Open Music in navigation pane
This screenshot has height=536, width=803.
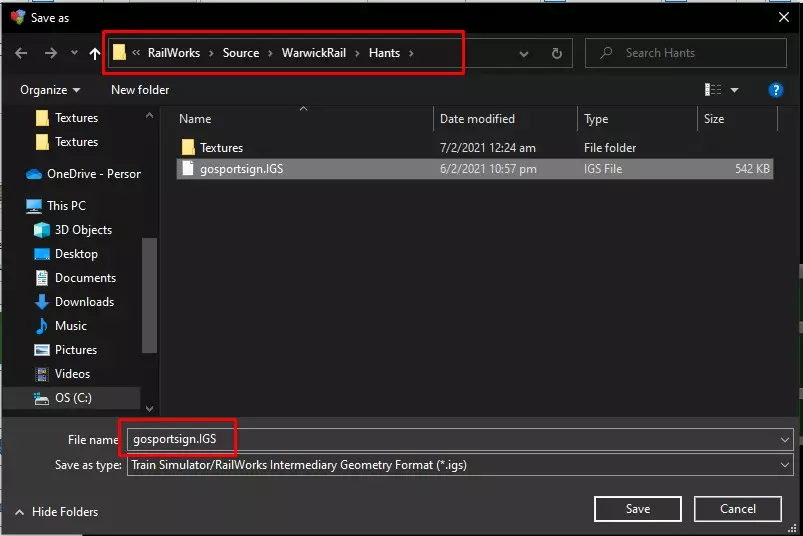[60, 326]
